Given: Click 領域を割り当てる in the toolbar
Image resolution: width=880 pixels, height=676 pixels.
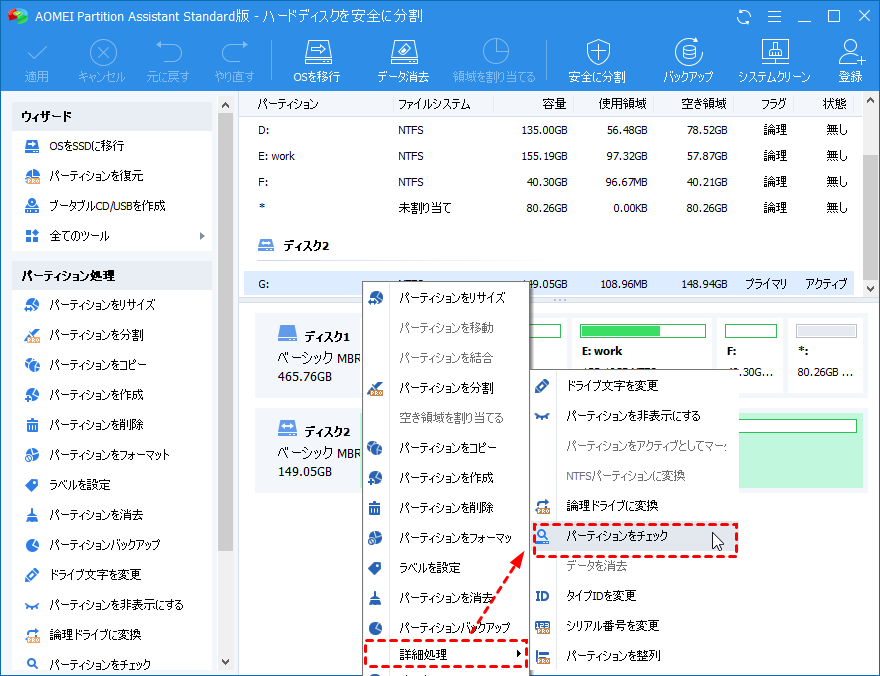Looking at the screenshot, I should (494, 61).
